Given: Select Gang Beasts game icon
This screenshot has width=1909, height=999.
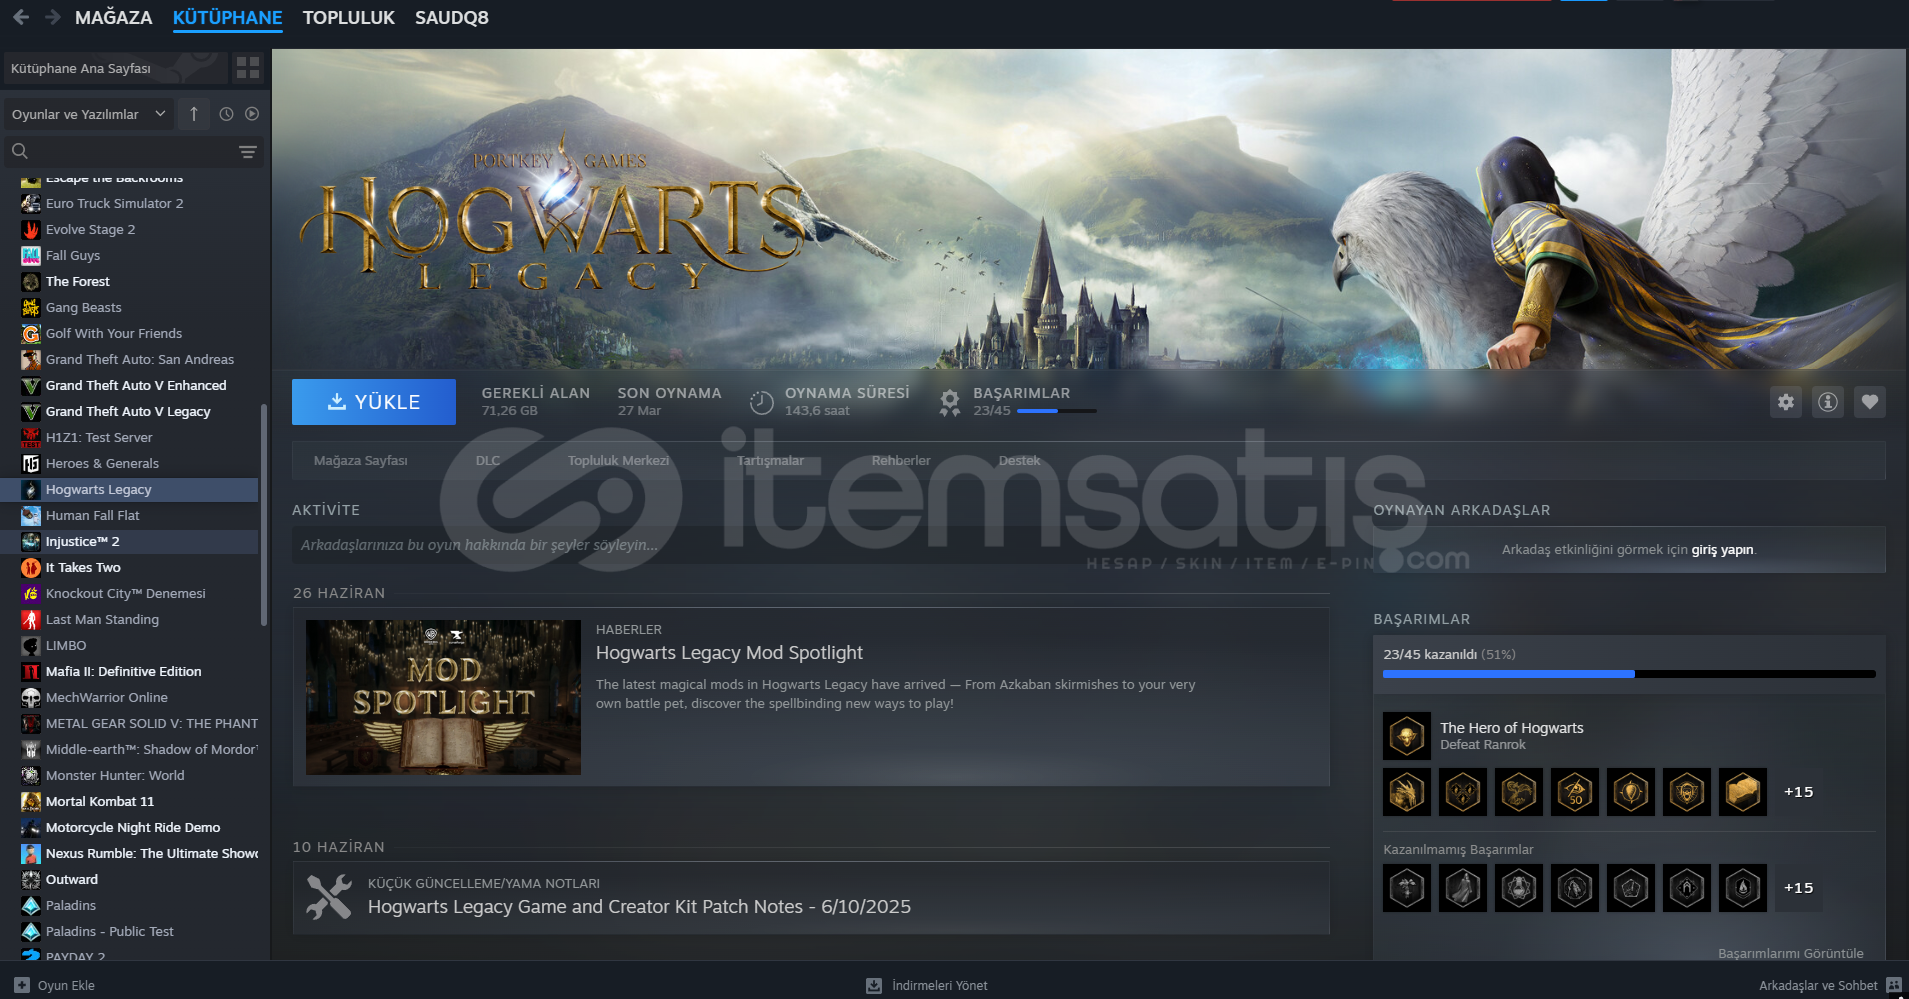Looking at the screenshot, I should pyautogui.click(x=31, y=307).
